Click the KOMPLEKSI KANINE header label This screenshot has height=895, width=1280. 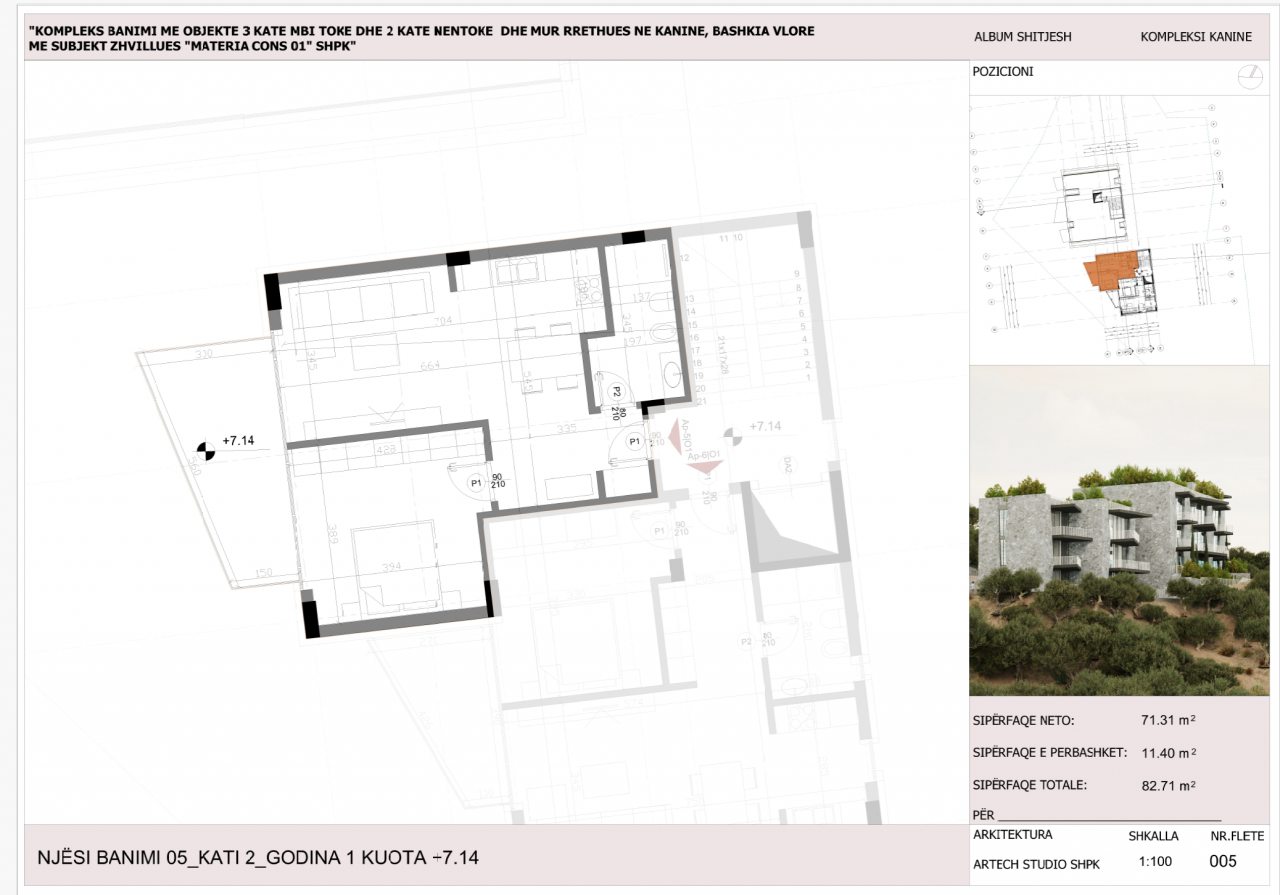(x=1195, y=37)
